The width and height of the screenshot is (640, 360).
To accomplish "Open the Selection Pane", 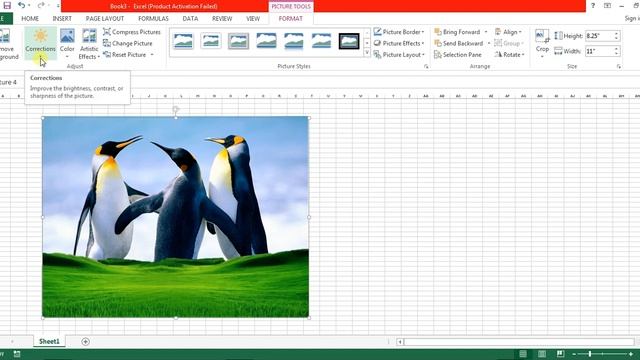I will 458,55.
